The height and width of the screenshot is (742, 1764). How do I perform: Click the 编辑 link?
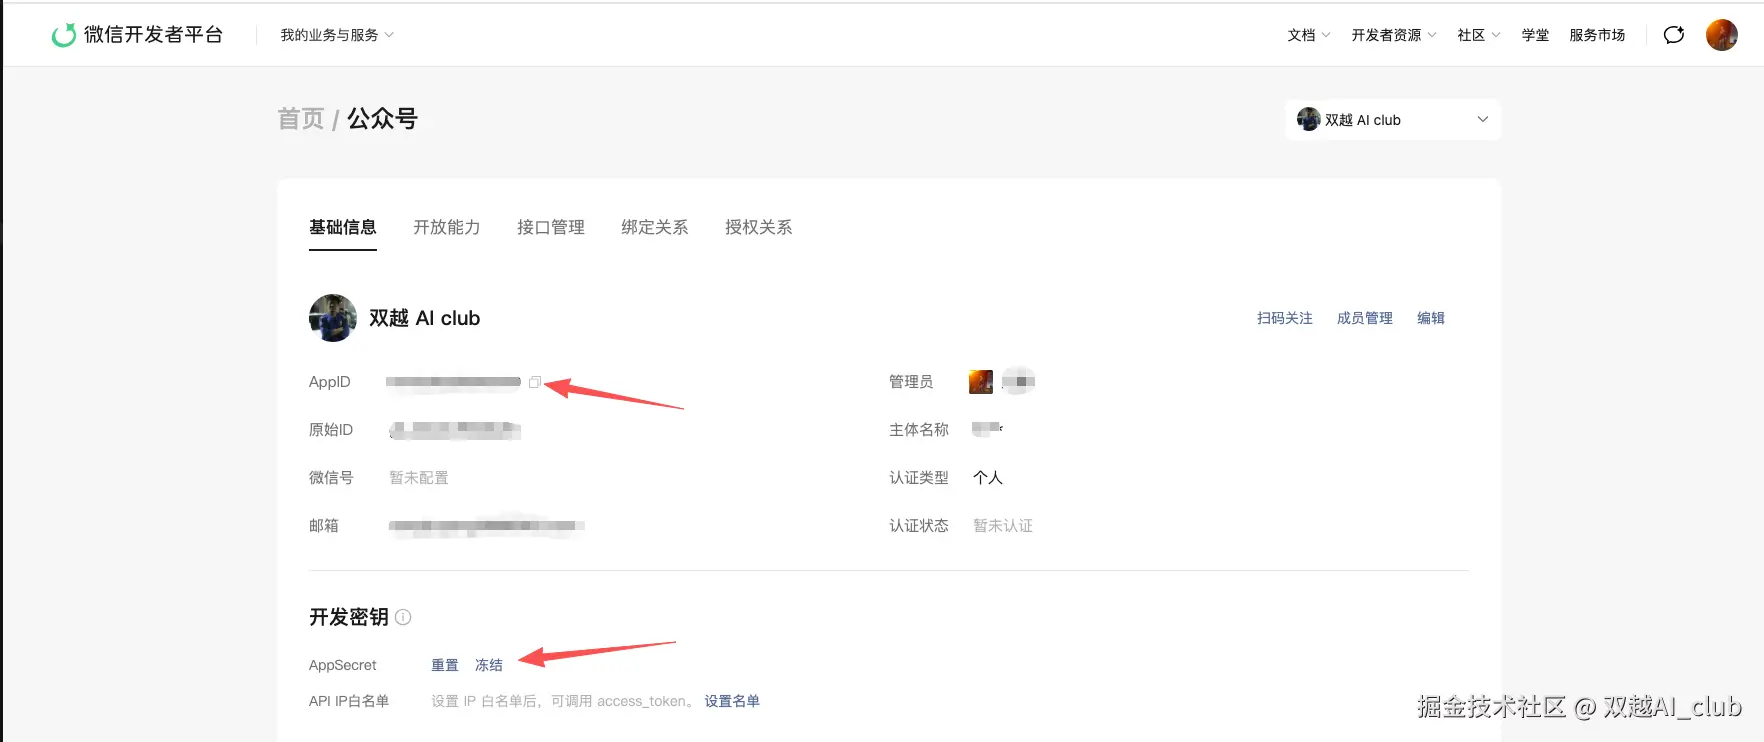tap(1431, 318)
